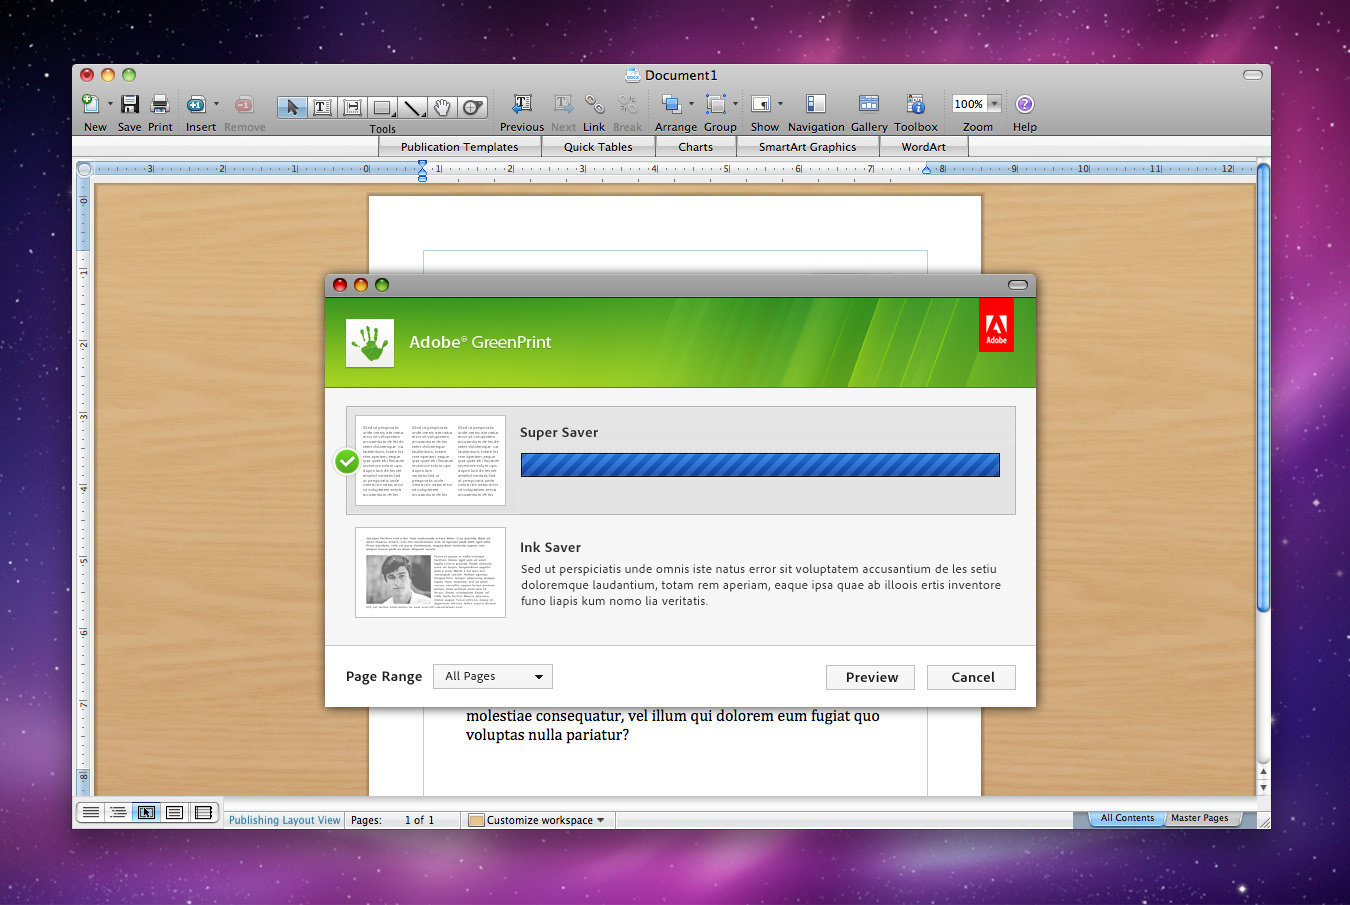This screenshot has width=1350, height=905.
Task: Click Preview button in GreenPrint dialog
Action: point(872,677)
